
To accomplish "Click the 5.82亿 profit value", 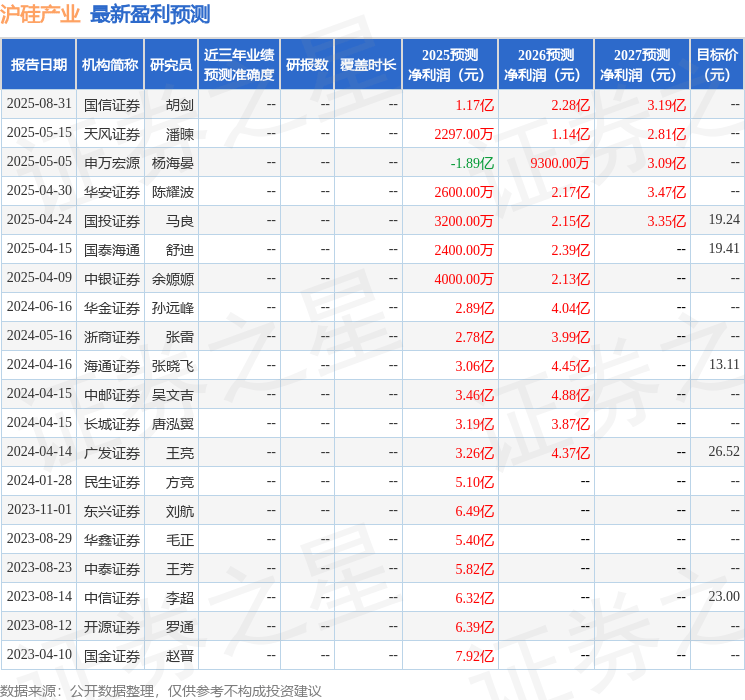I will (x=475, y=569).
